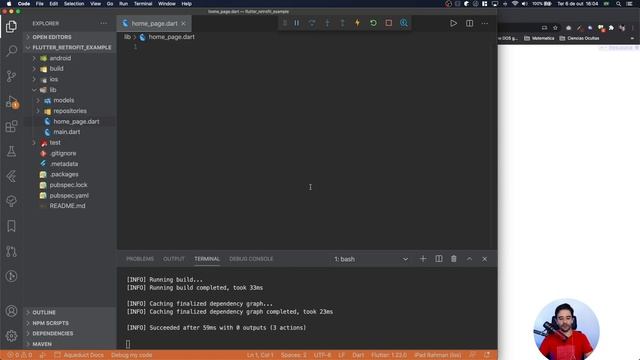
Task: Open the Selection menu
Action: [74, 4]
